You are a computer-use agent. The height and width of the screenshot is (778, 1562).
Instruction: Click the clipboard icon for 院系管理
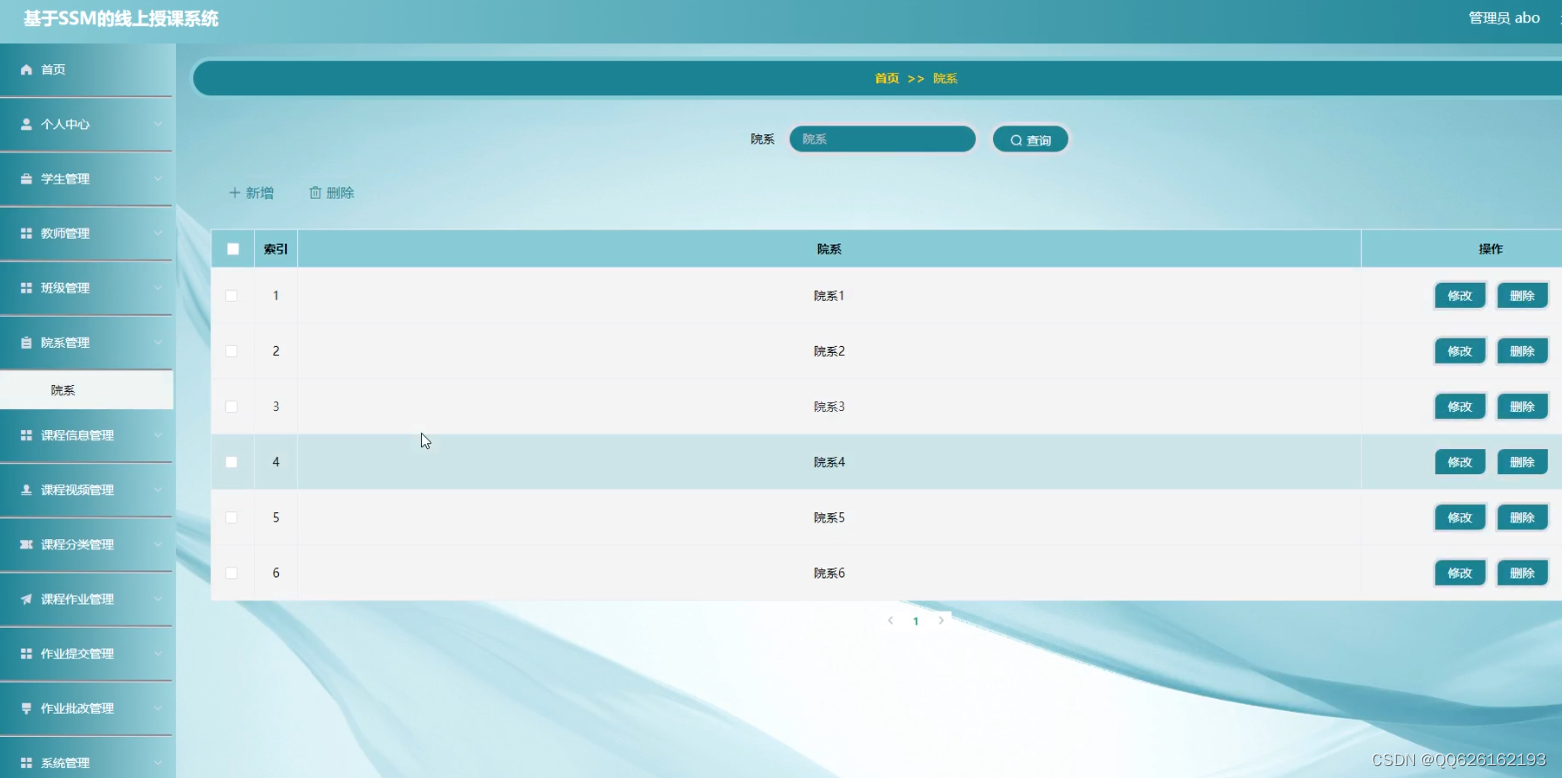click(x=27, y=343)
